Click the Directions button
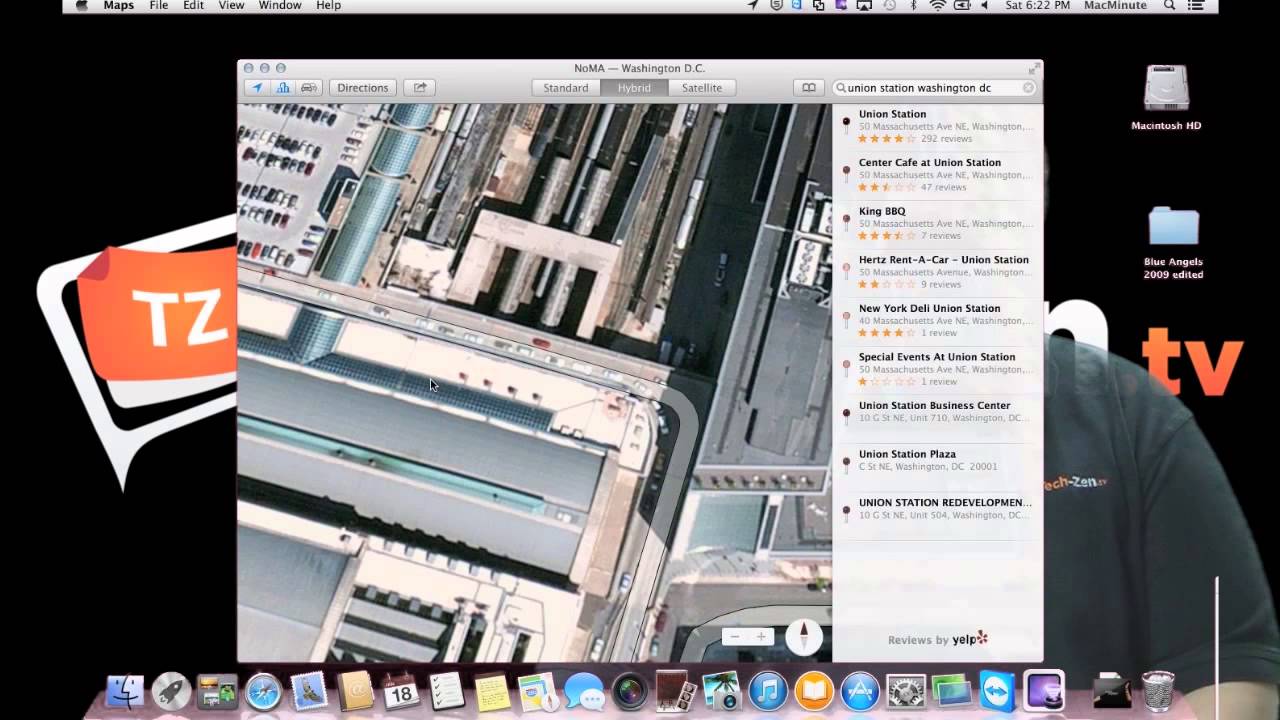1280x720 pixels. coord(362,87)
